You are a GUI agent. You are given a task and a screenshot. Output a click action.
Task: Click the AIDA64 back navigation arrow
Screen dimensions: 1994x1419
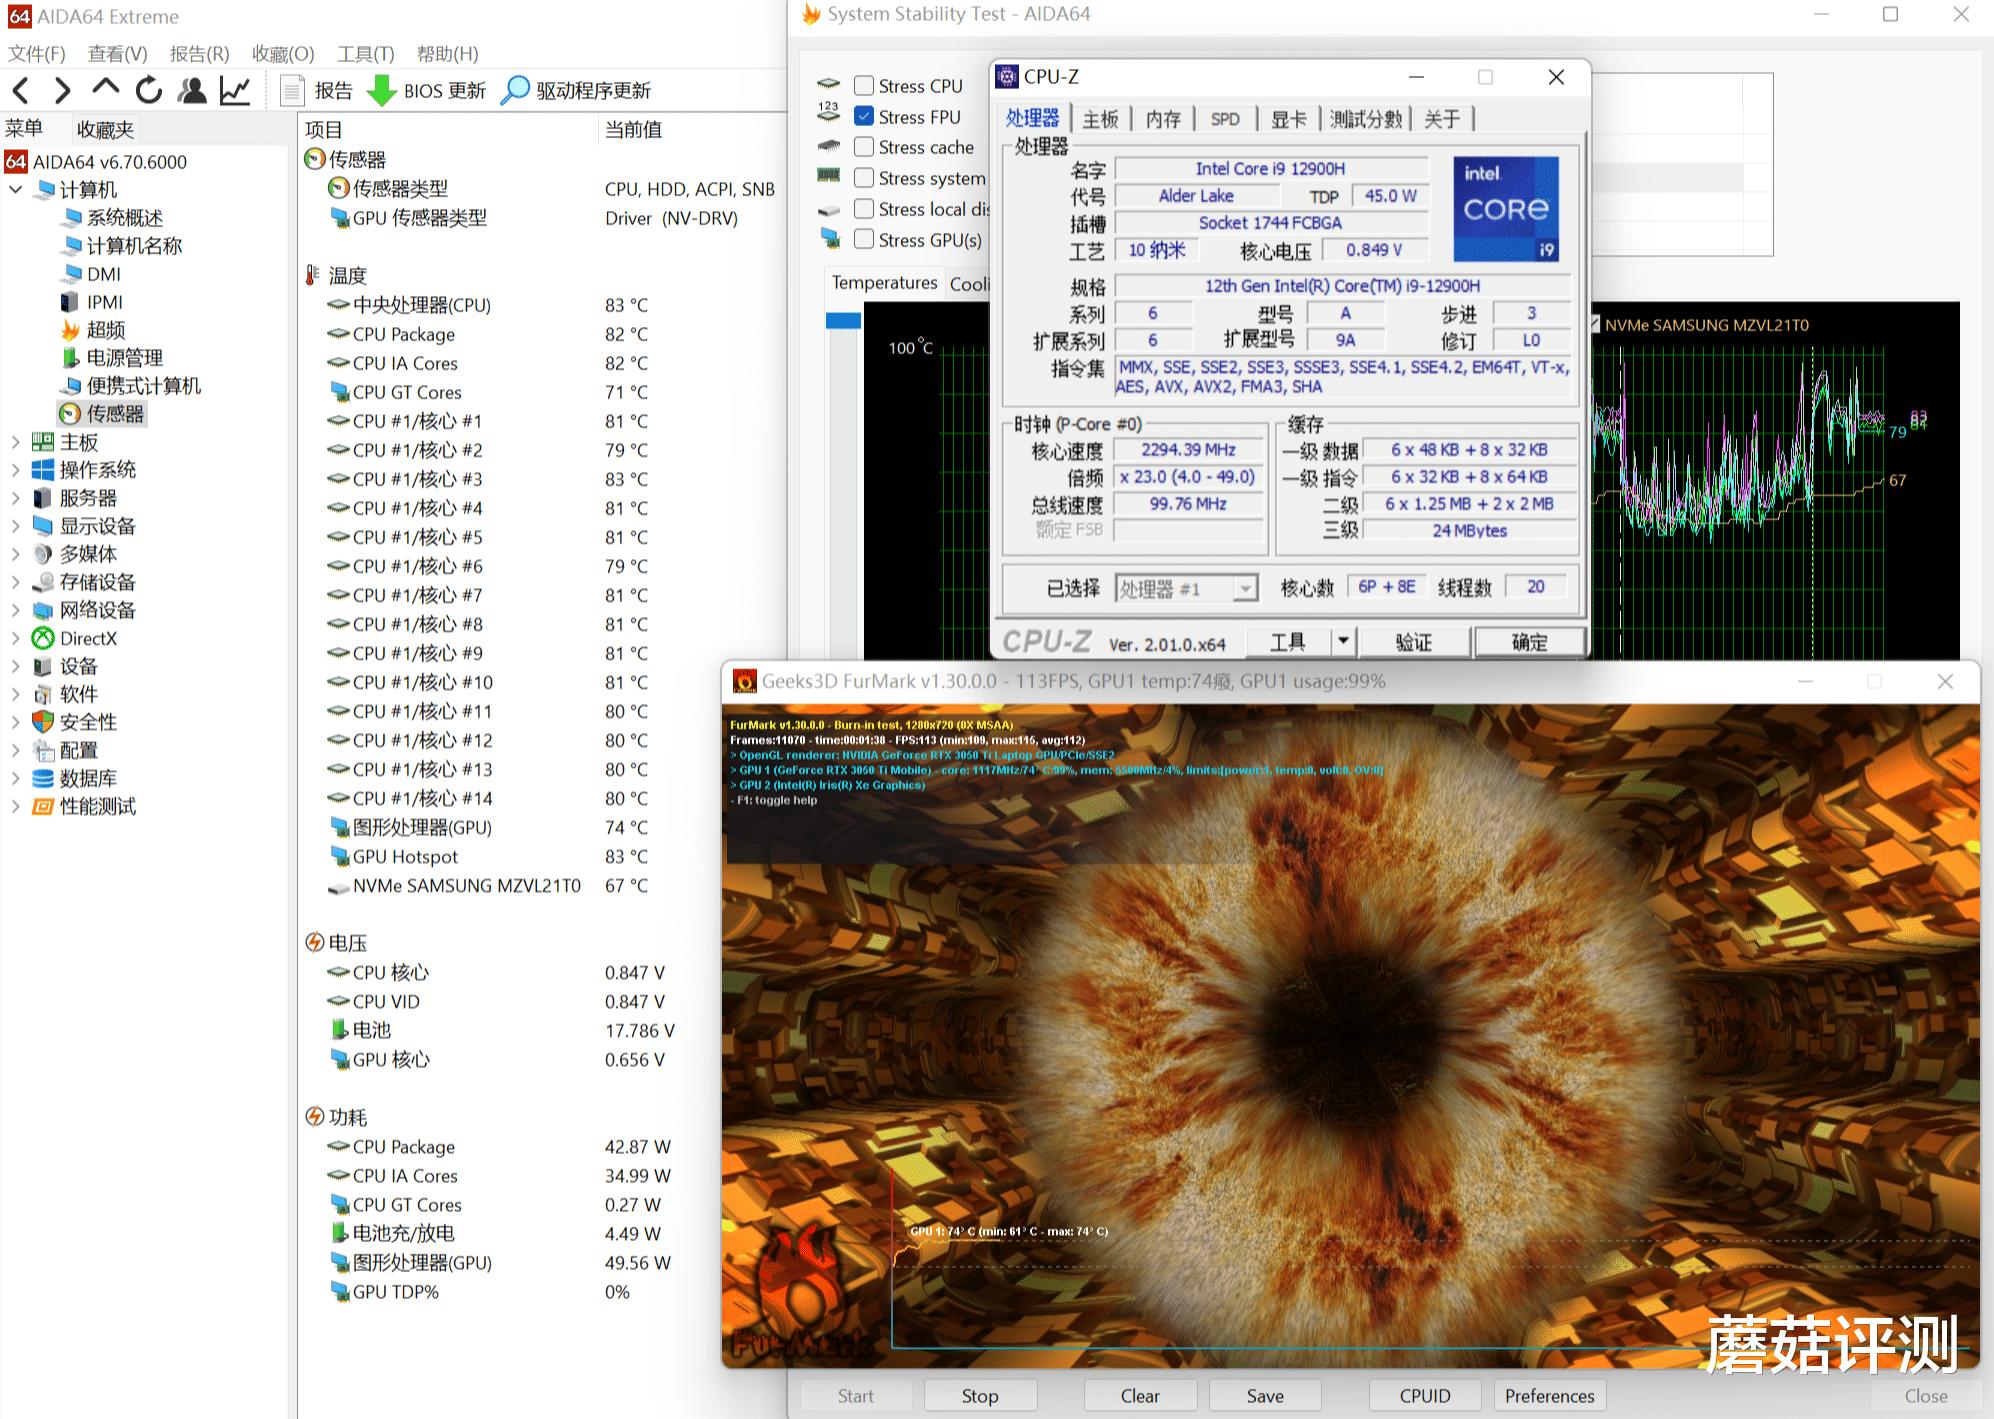(x=21, y=91)
